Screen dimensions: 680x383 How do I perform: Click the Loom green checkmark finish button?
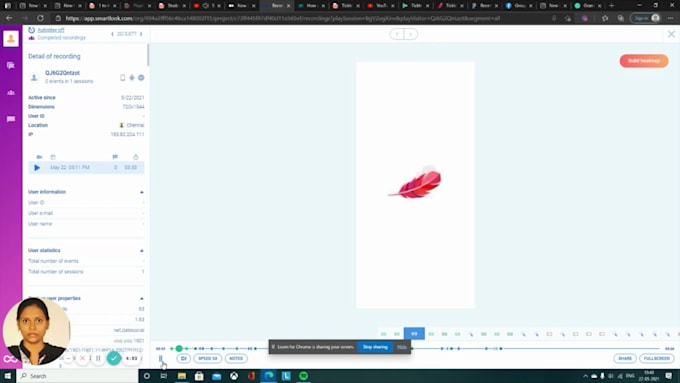click(114, 358)
